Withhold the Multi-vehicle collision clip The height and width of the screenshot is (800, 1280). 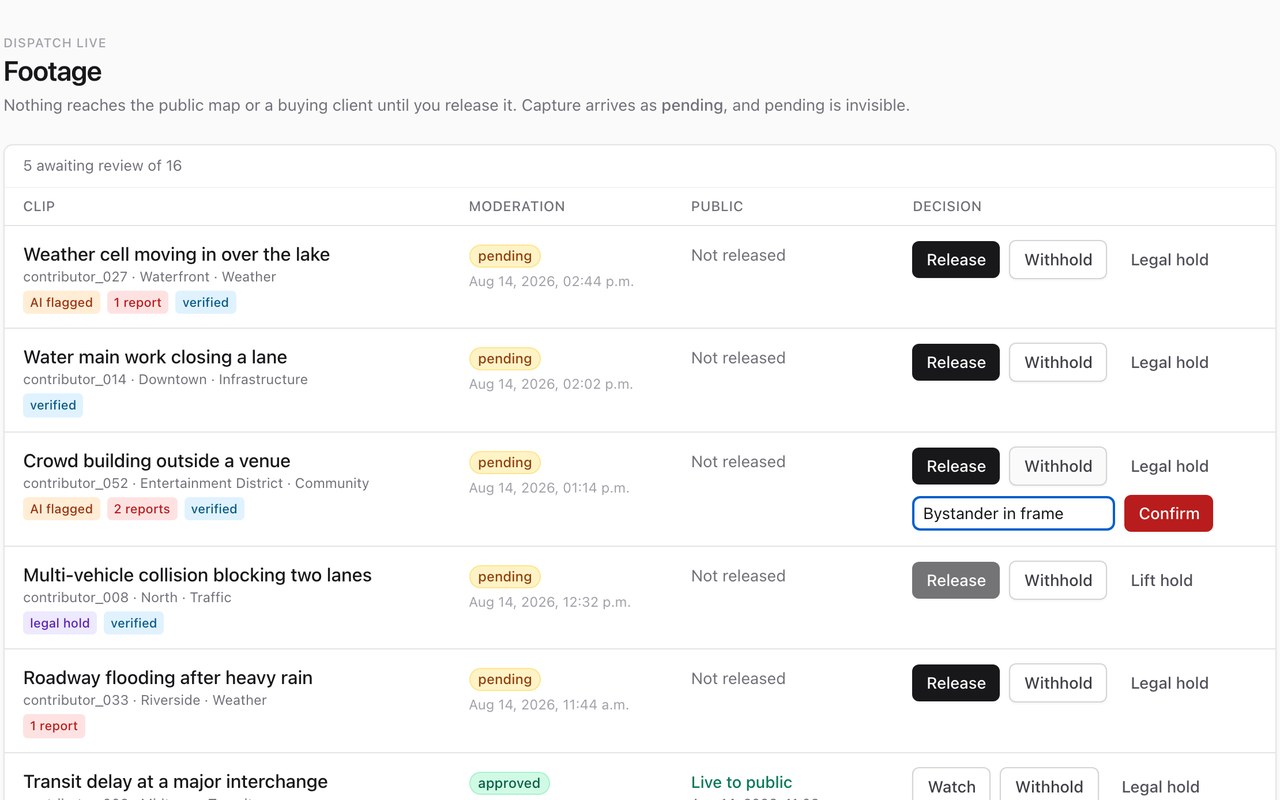[x=1058, y=580]
